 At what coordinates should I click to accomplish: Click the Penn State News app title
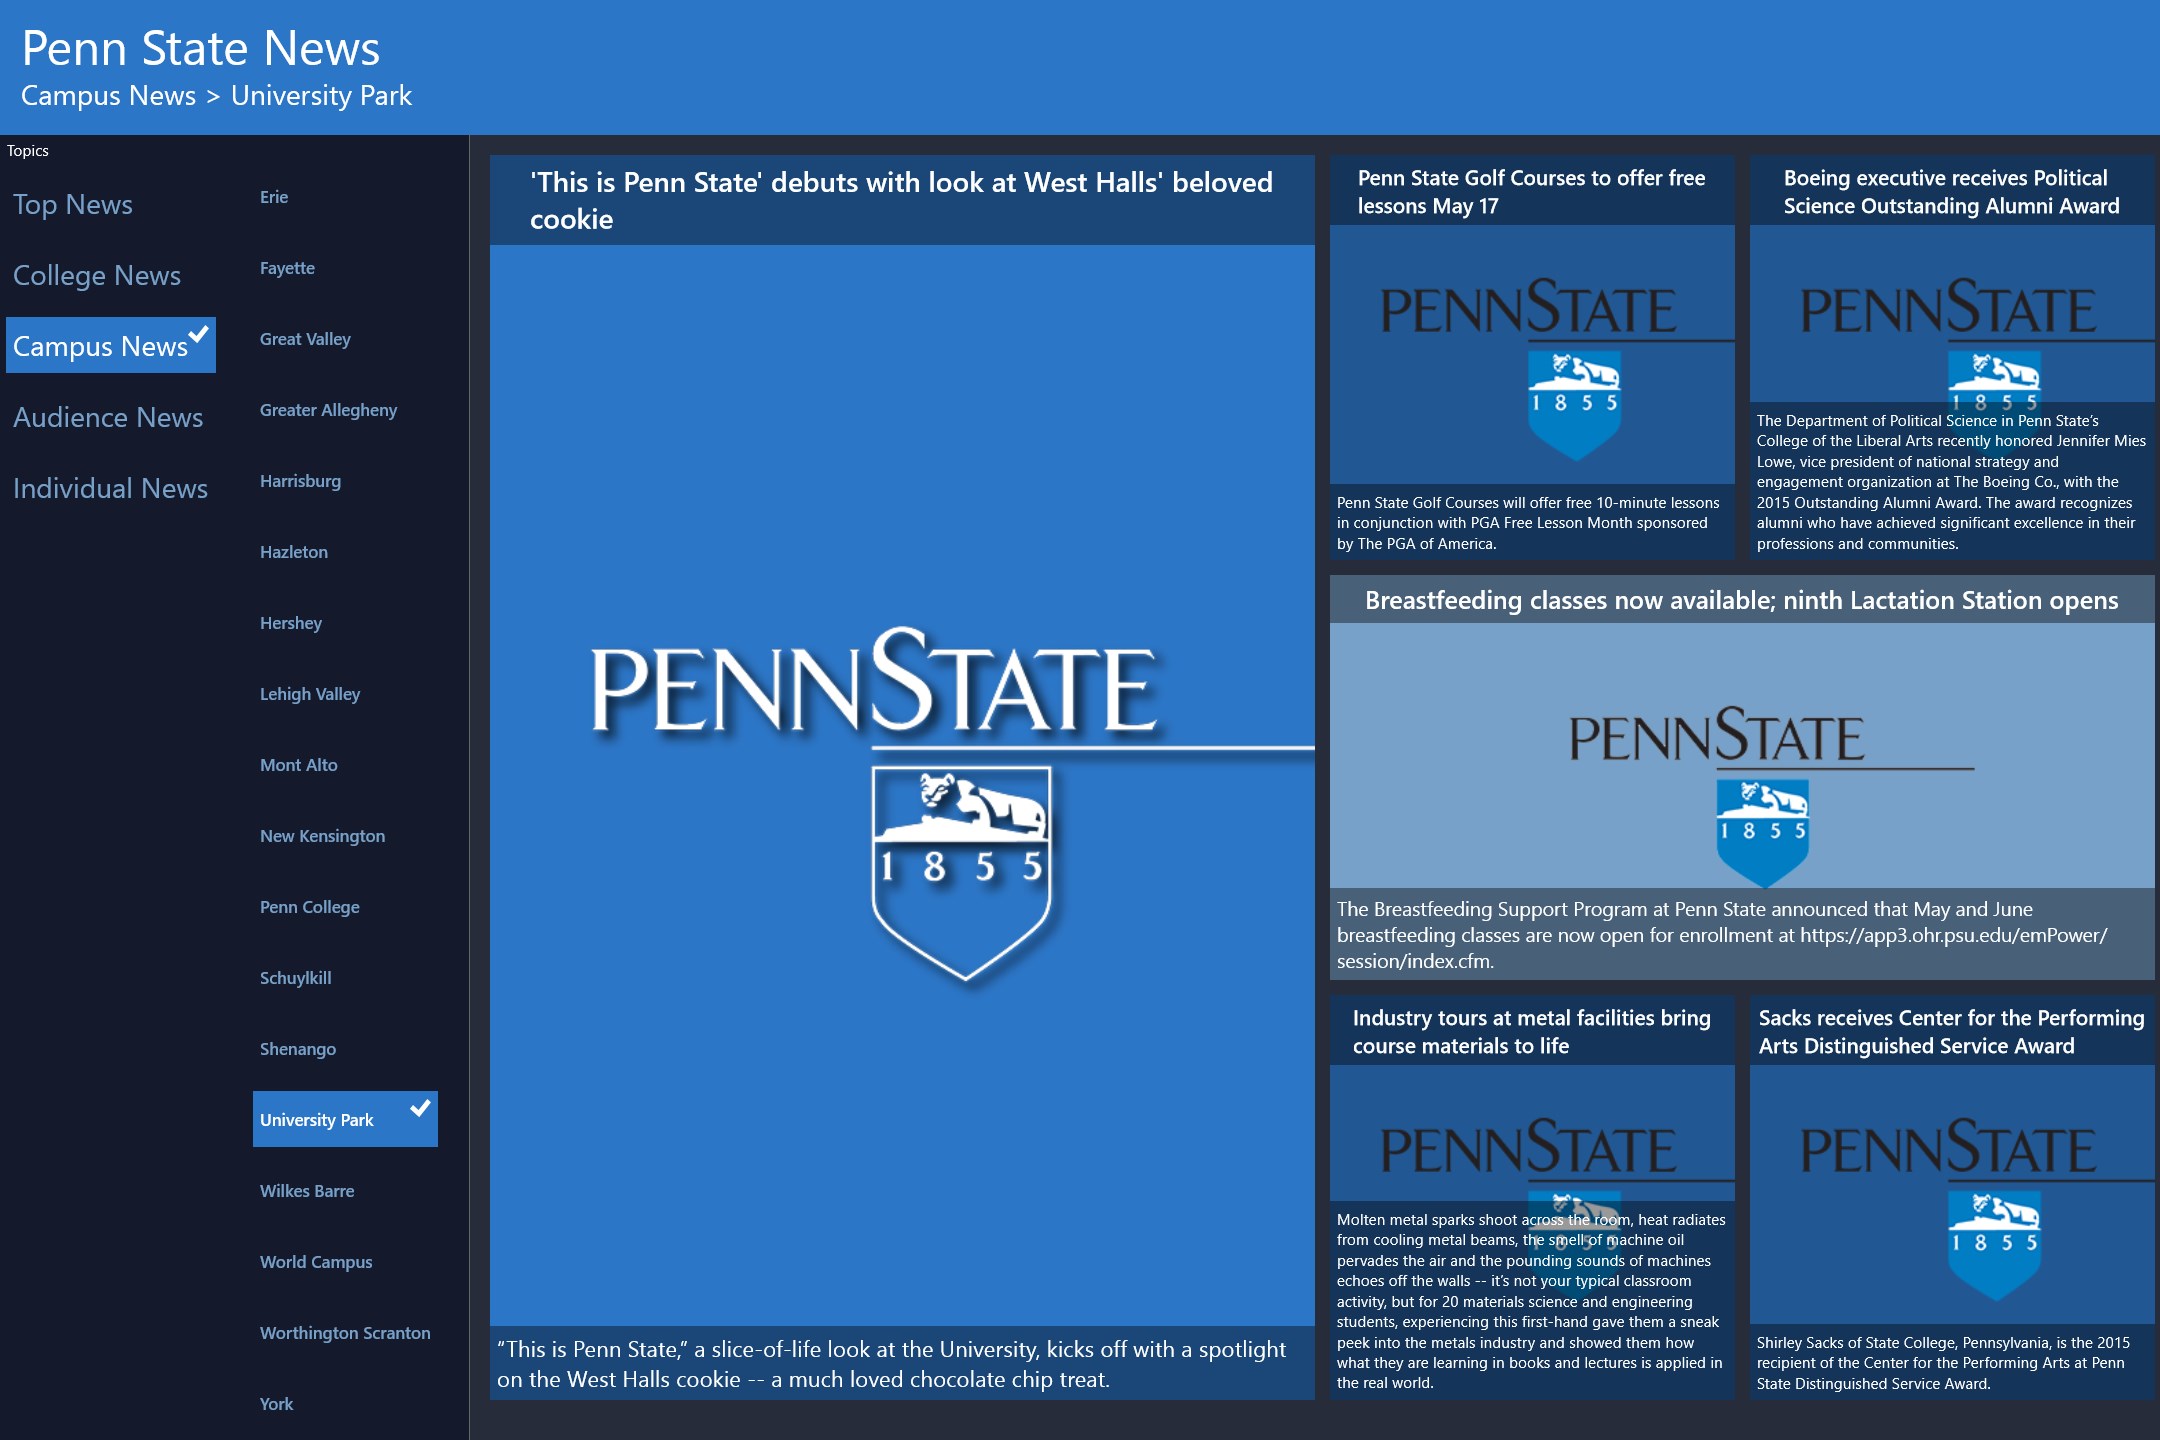tap(201, 47)
